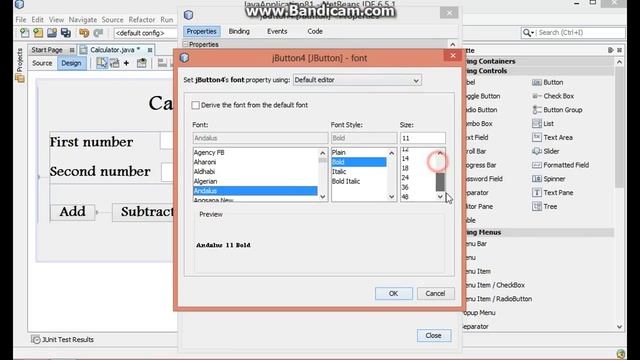Click the Font list scroll-up arrow

(x=322, y=153)
